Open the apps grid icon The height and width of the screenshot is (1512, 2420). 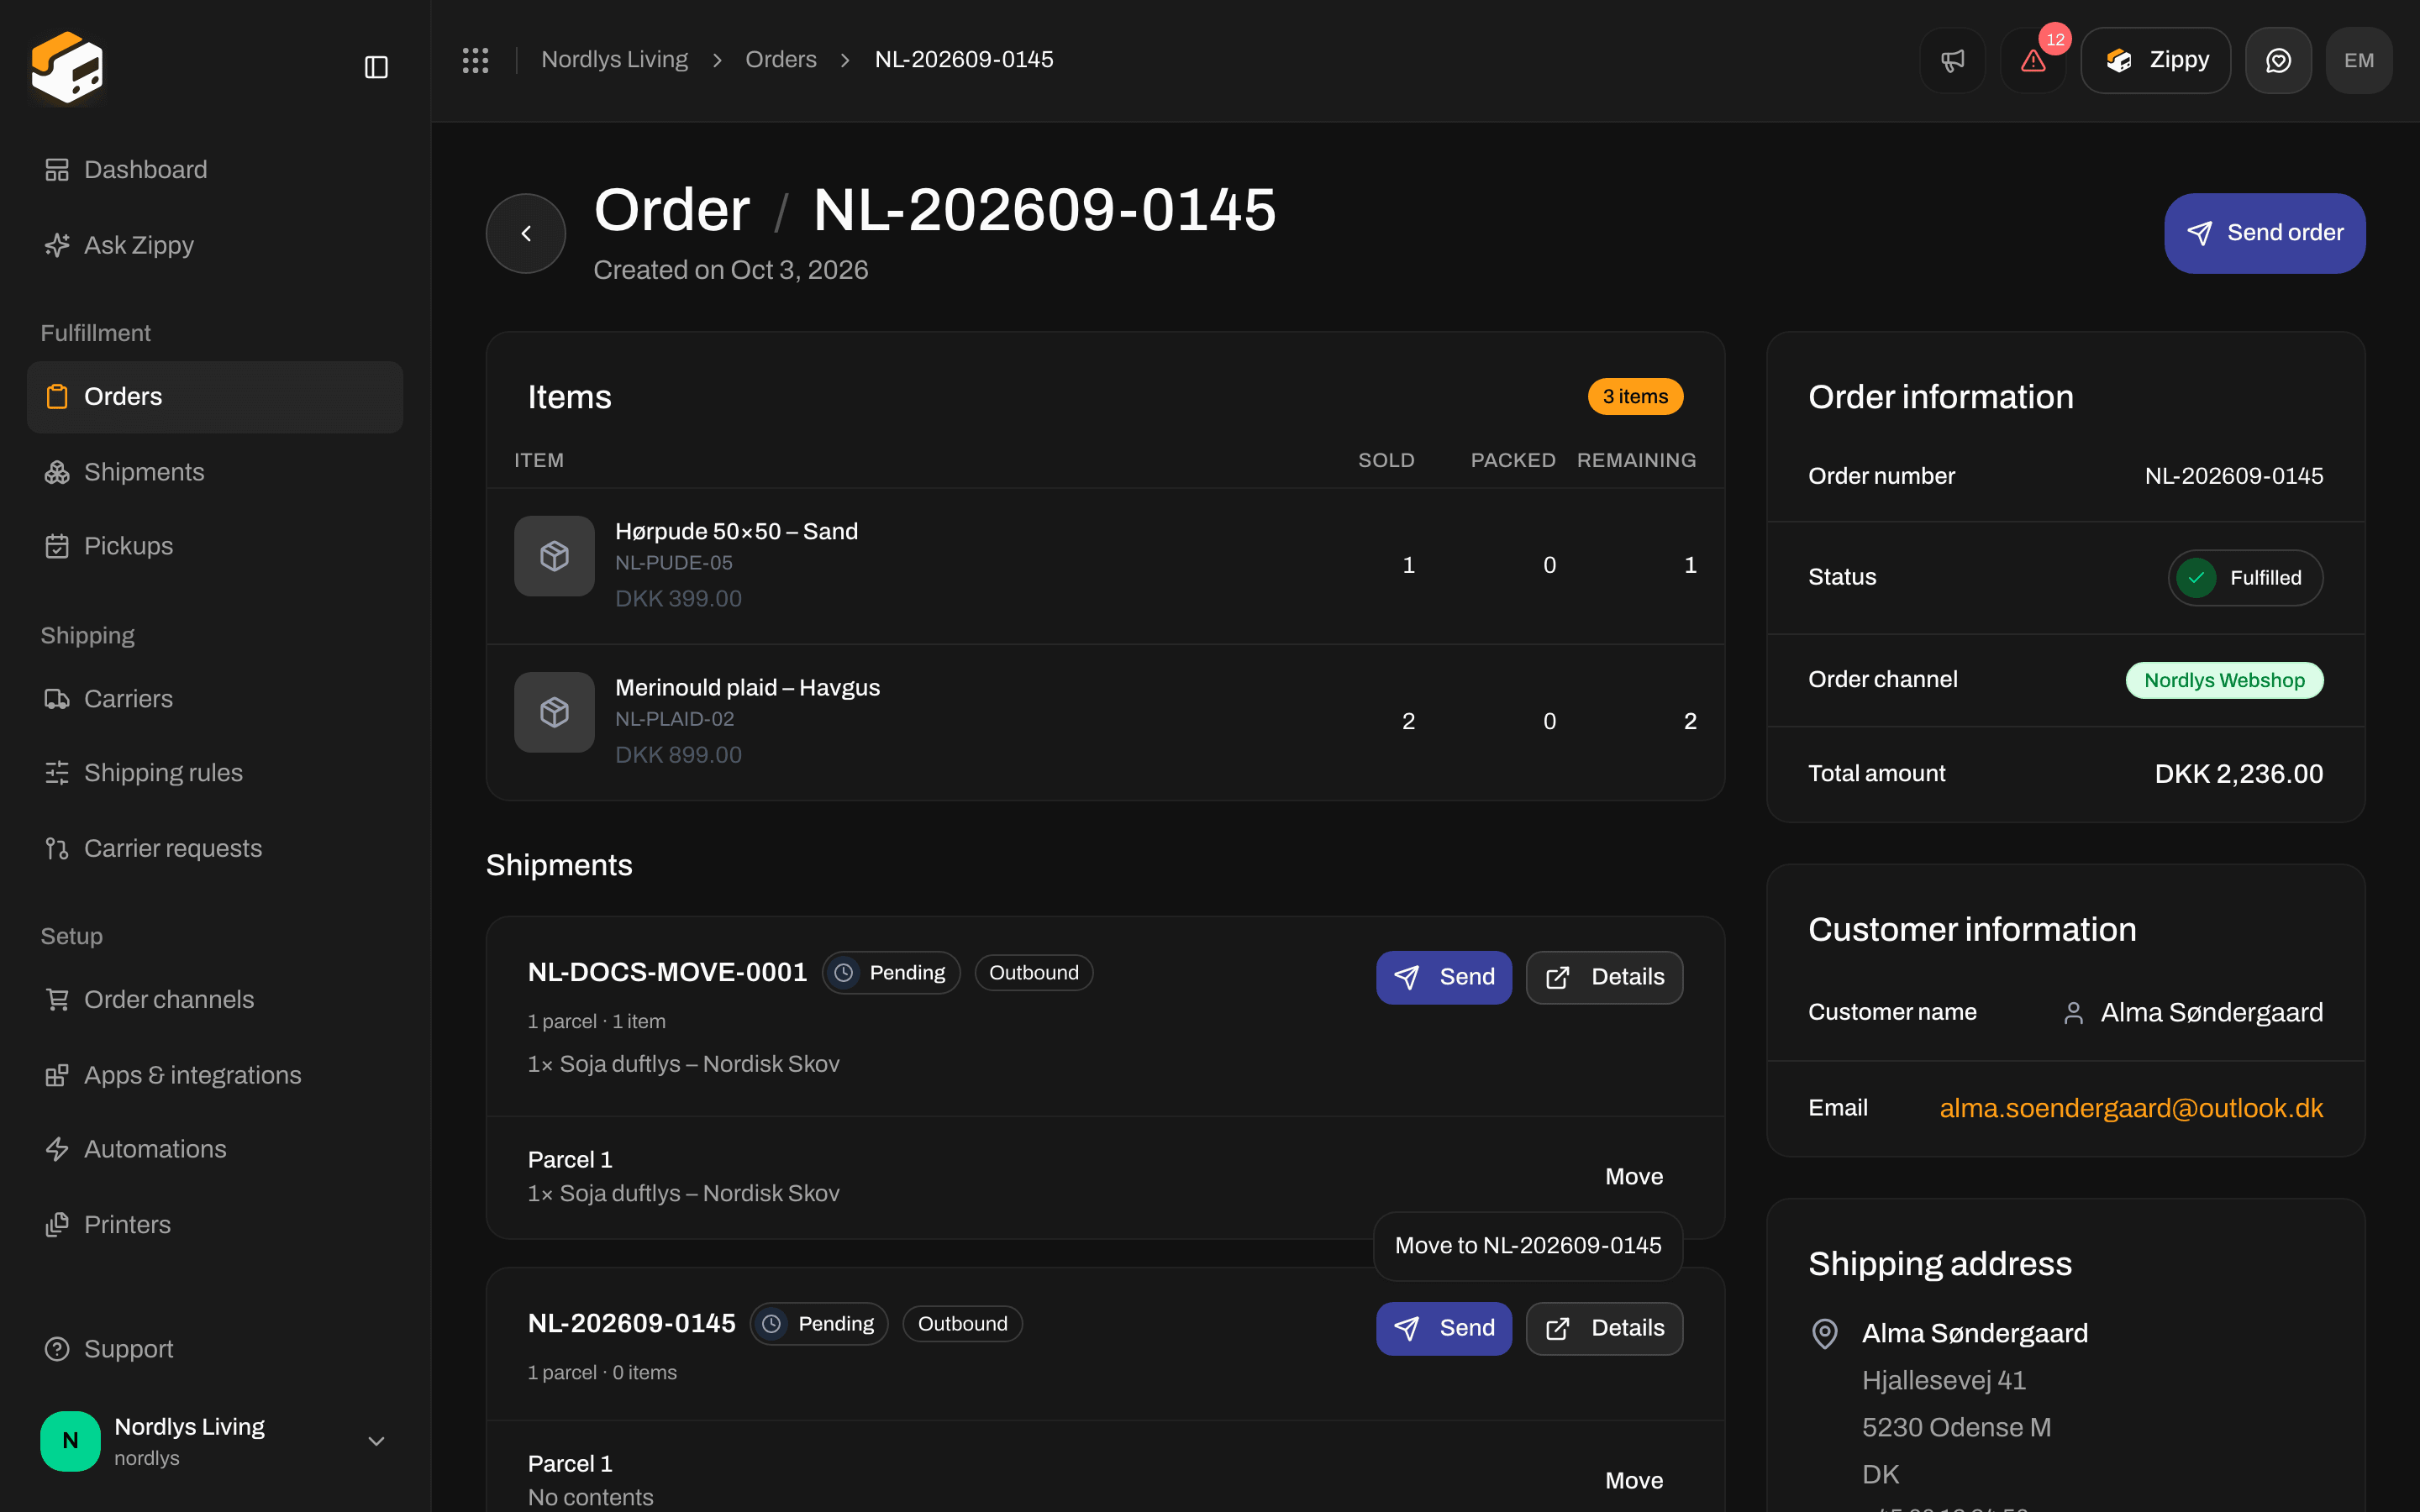[475, 60]
